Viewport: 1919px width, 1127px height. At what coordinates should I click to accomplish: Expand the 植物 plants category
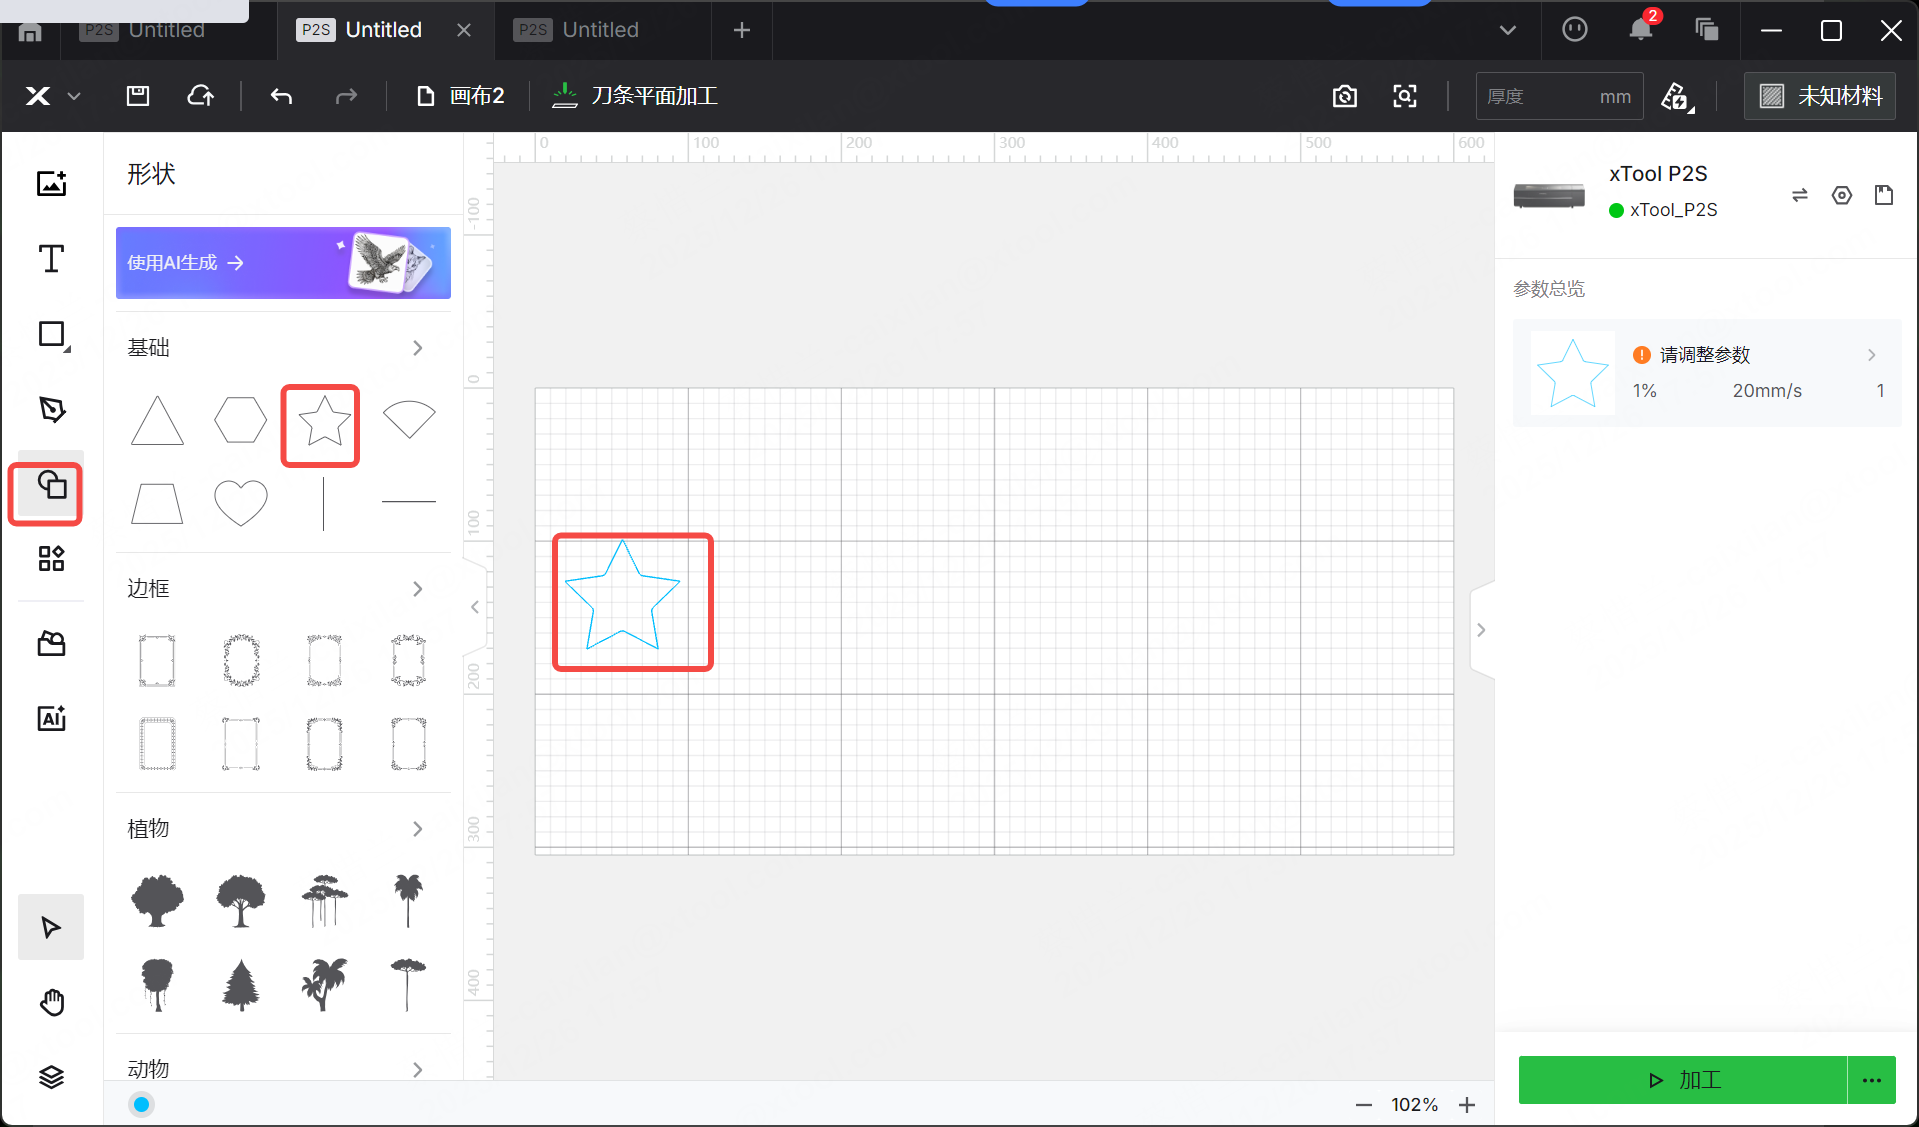coord(417,829)
